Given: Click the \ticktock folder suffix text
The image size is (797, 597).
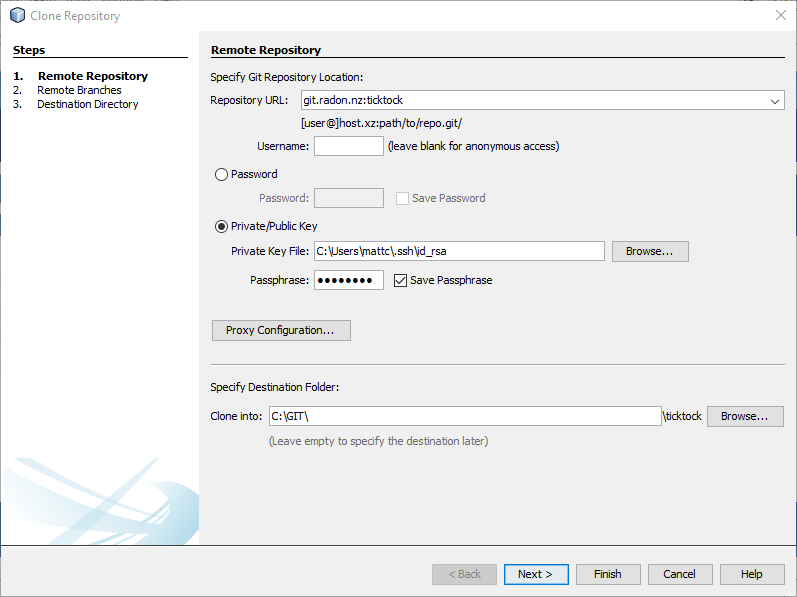Looking at the screenshot, I should [682, 416].
